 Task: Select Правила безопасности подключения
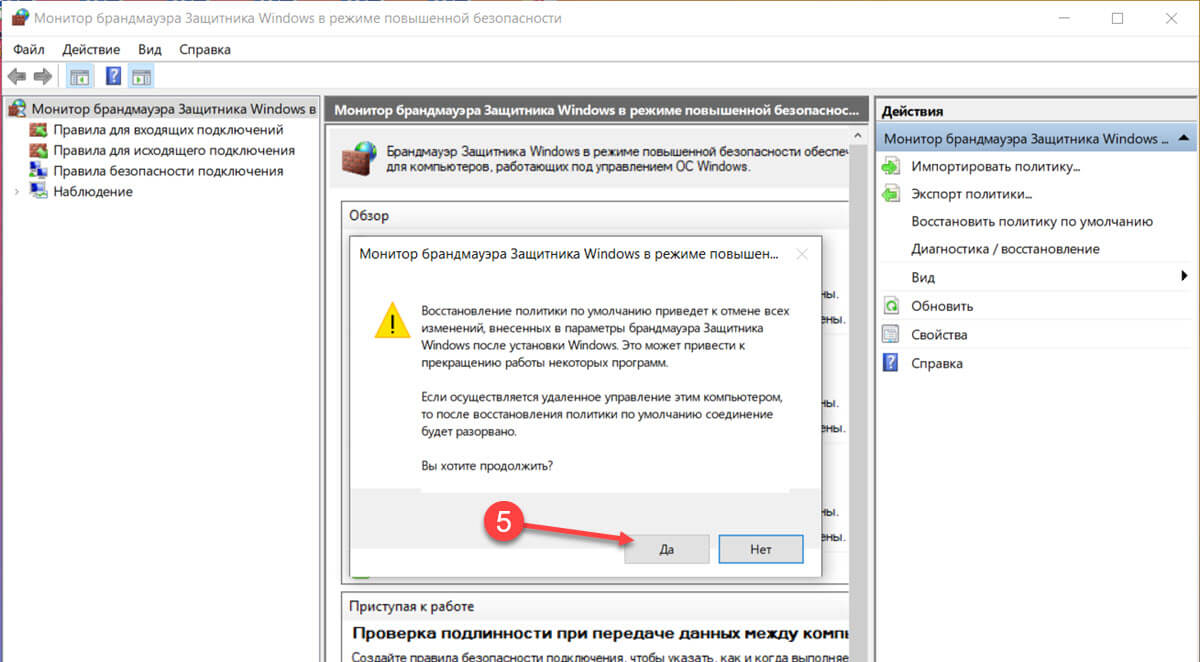tap(168, 171)
